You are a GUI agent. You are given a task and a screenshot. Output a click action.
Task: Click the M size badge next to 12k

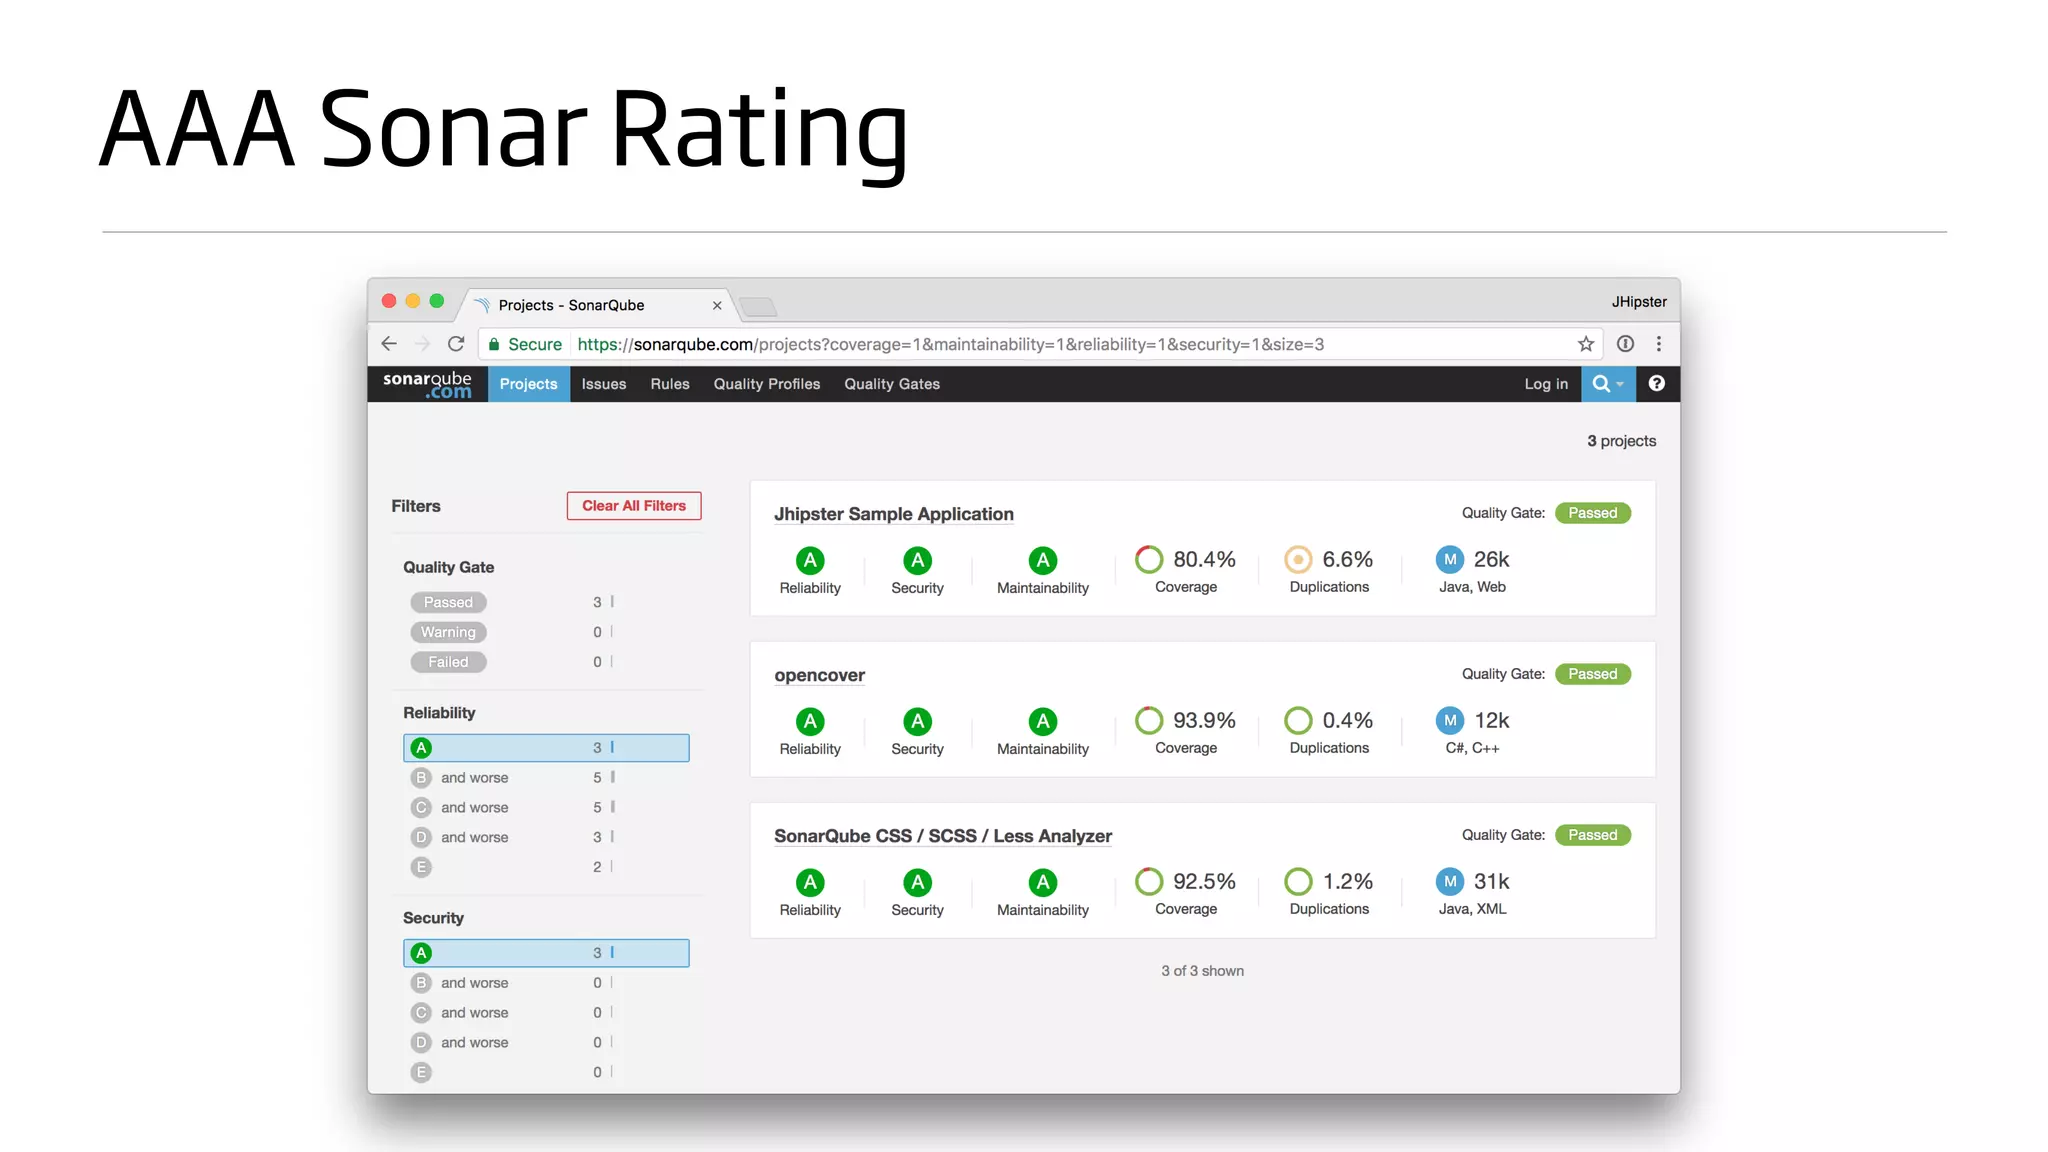pos(1450,721)
